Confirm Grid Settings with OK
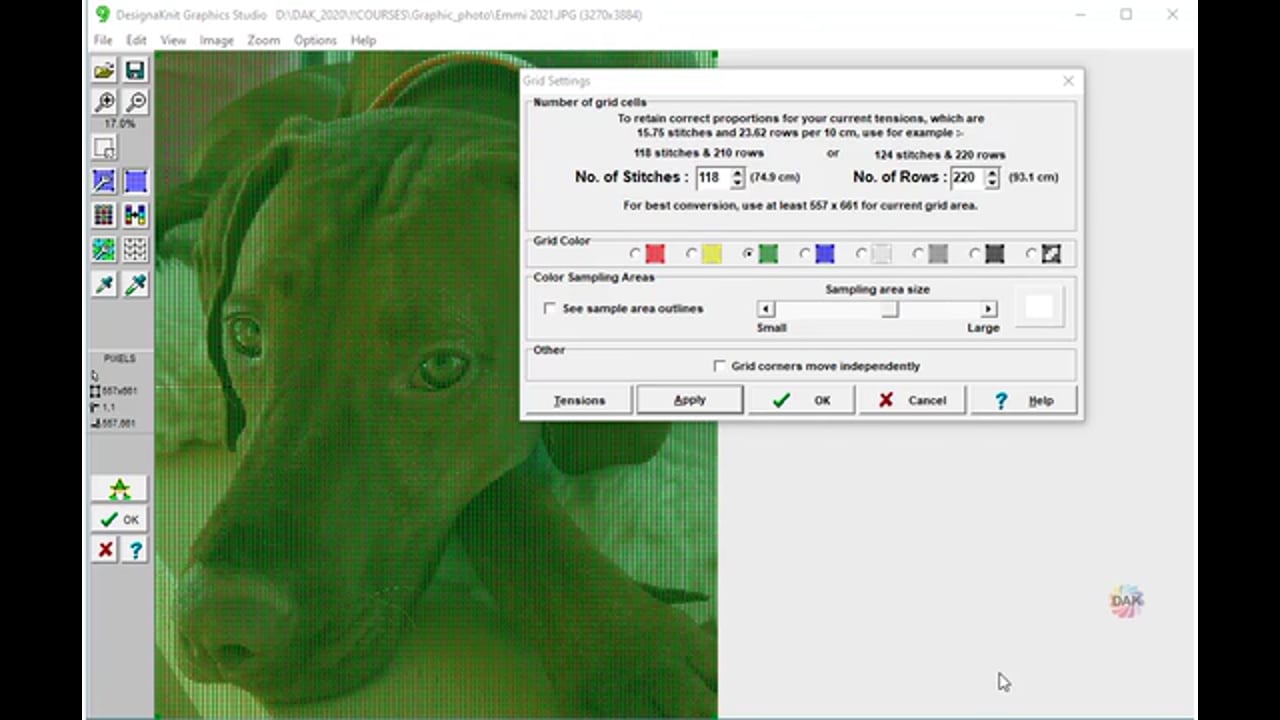The height and width of the screenshot is (720, 1280). point(801,400)
